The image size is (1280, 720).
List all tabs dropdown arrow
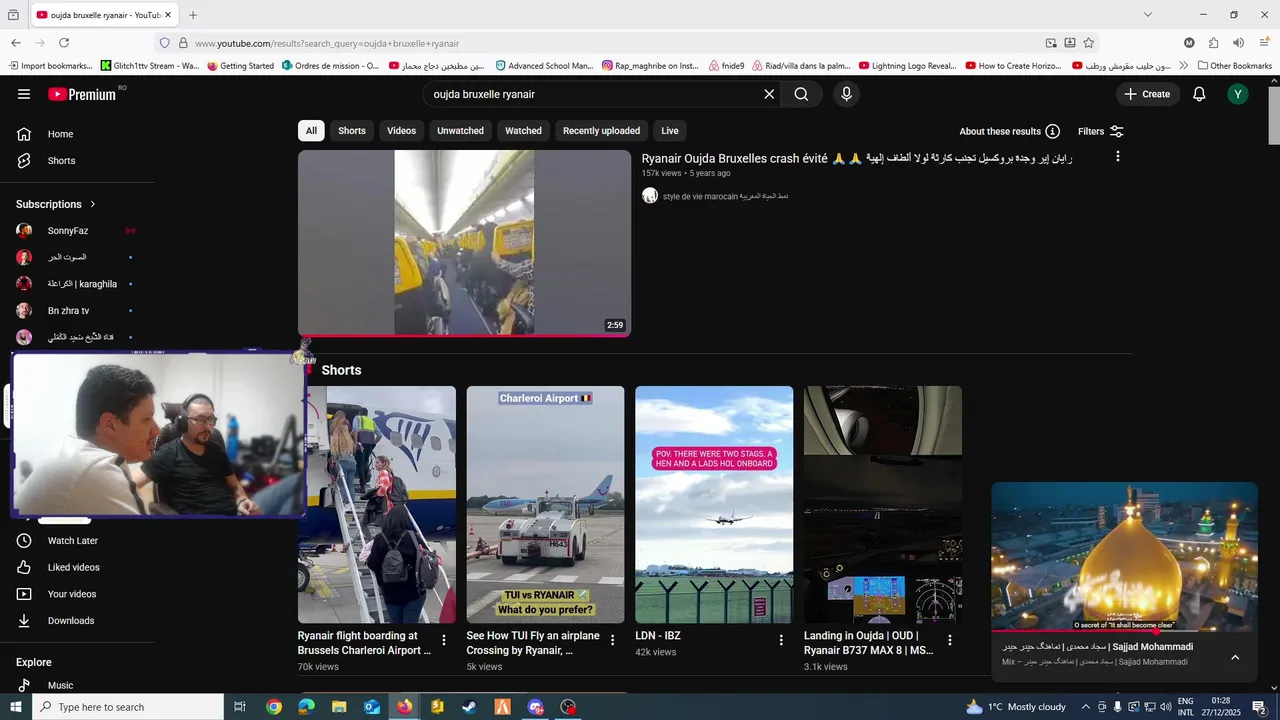point(1148,15)
